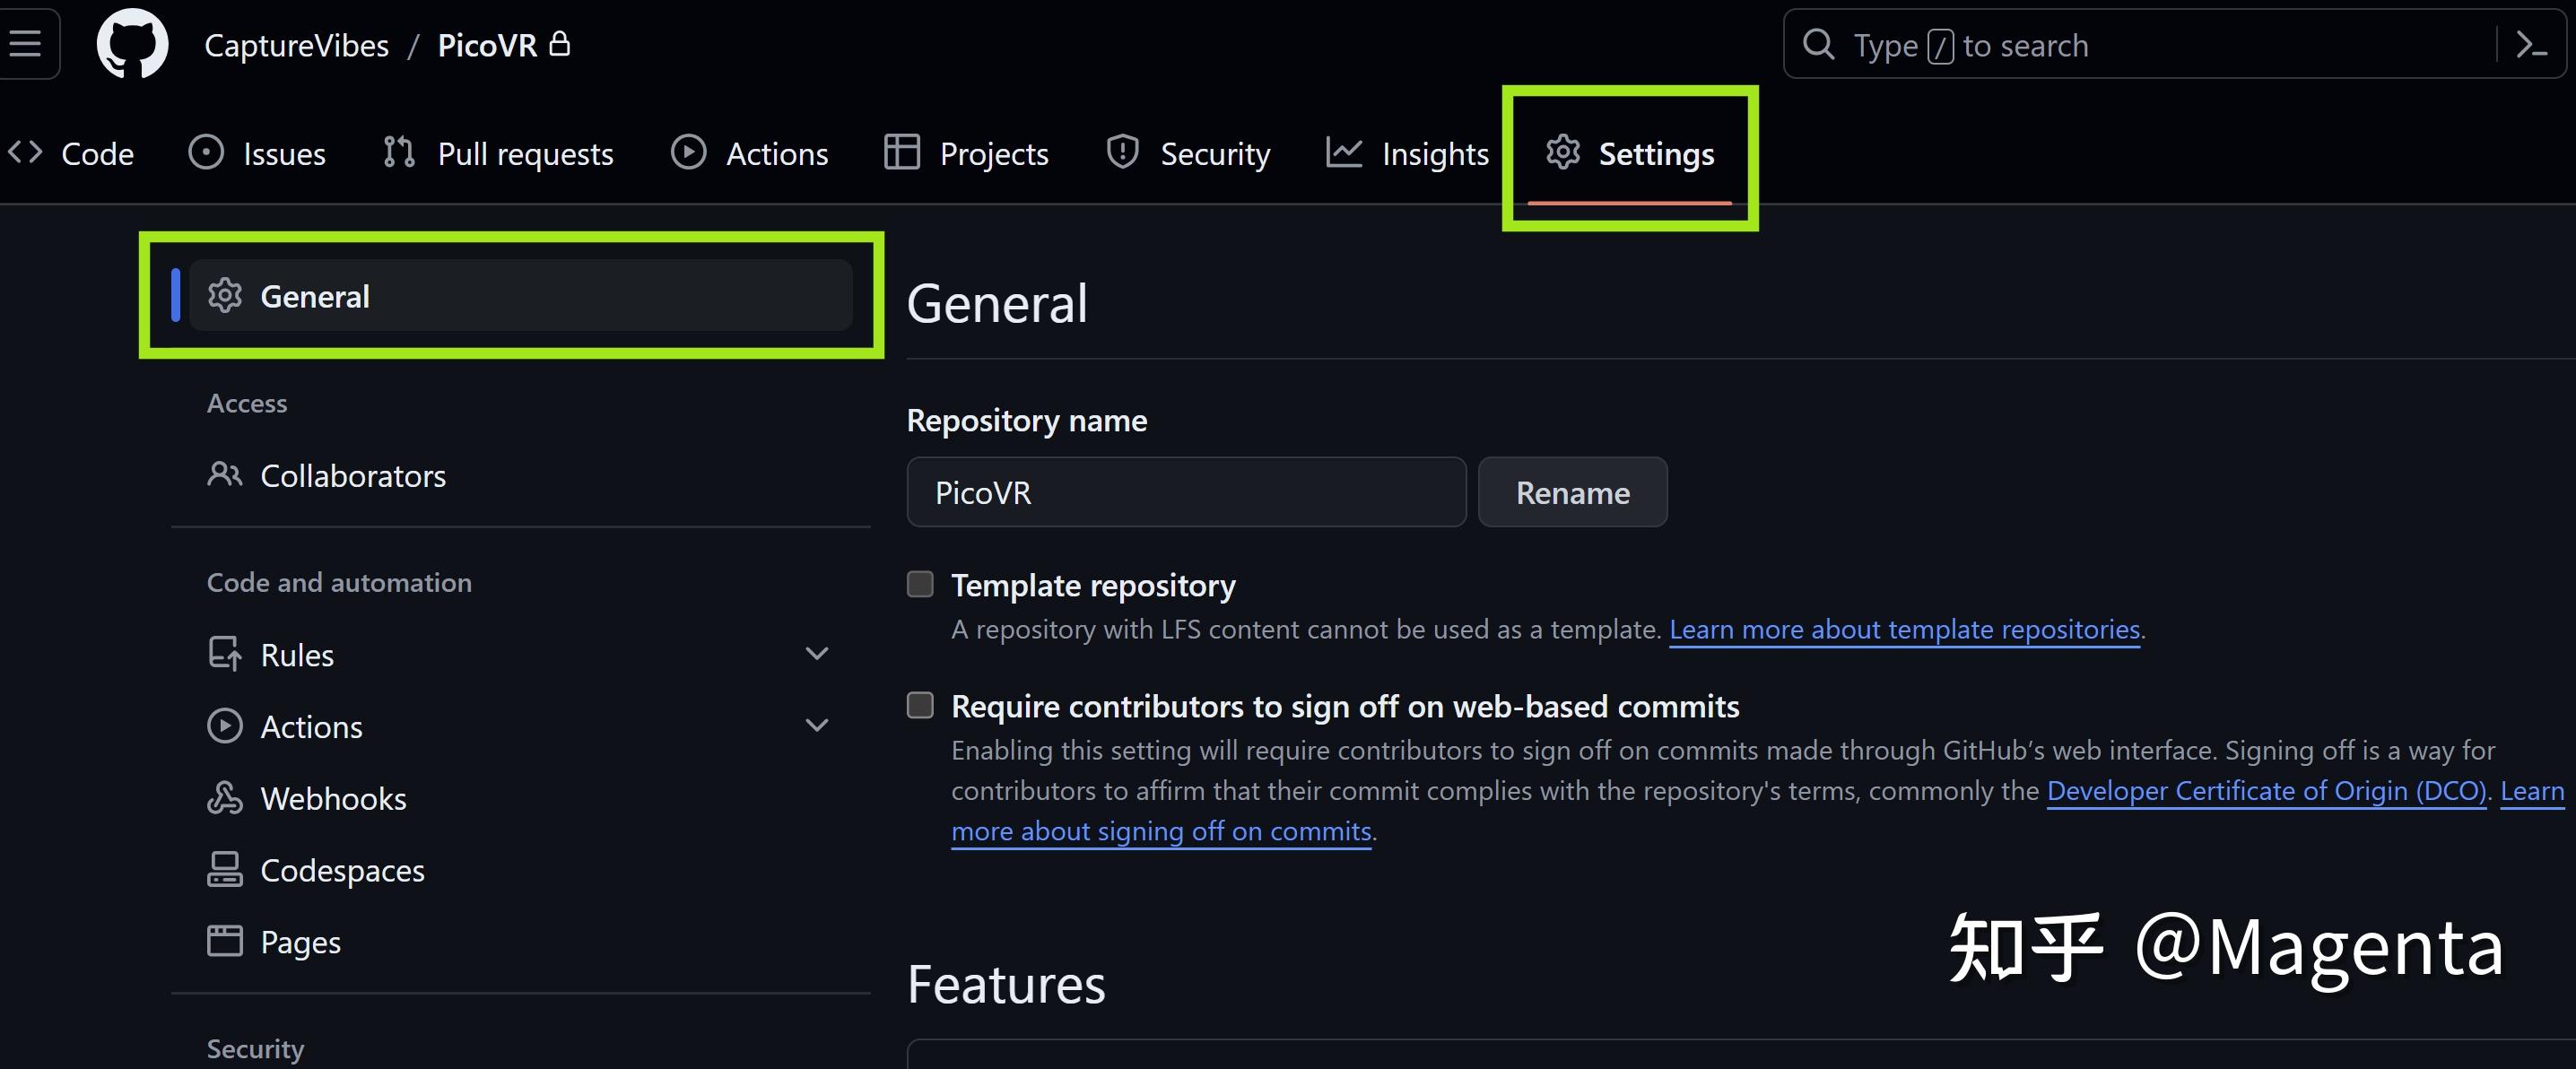
Task: Open Pages settings page
Action: tap(520, 941)
